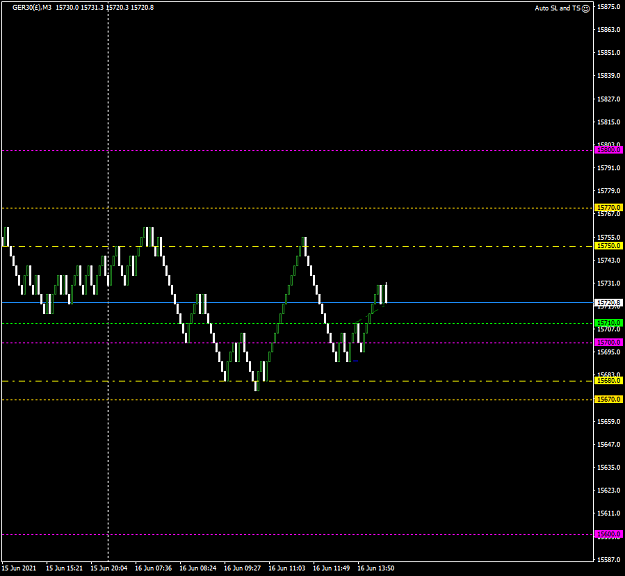Select the magenta 15800.0 price label
Screen dimensions: 625x576
[608, 150]
